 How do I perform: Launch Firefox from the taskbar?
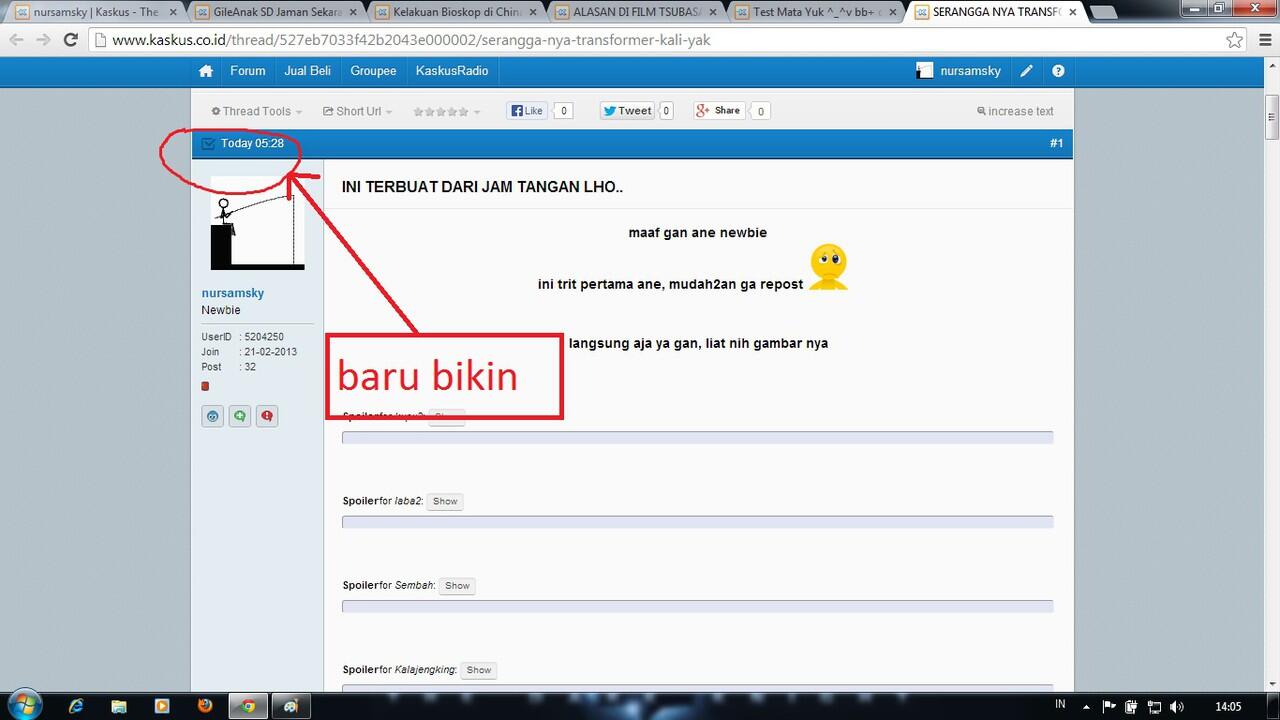point(205,706)
